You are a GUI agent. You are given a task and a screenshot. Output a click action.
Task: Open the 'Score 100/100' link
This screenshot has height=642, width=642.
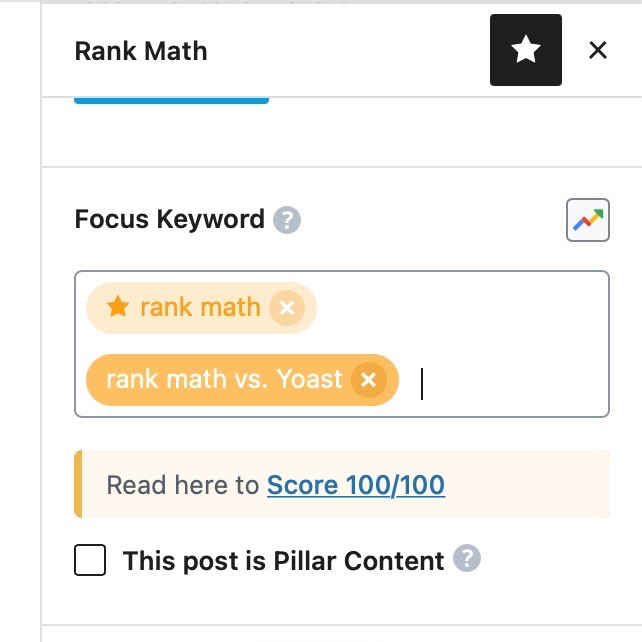click(x=356, y=485)
